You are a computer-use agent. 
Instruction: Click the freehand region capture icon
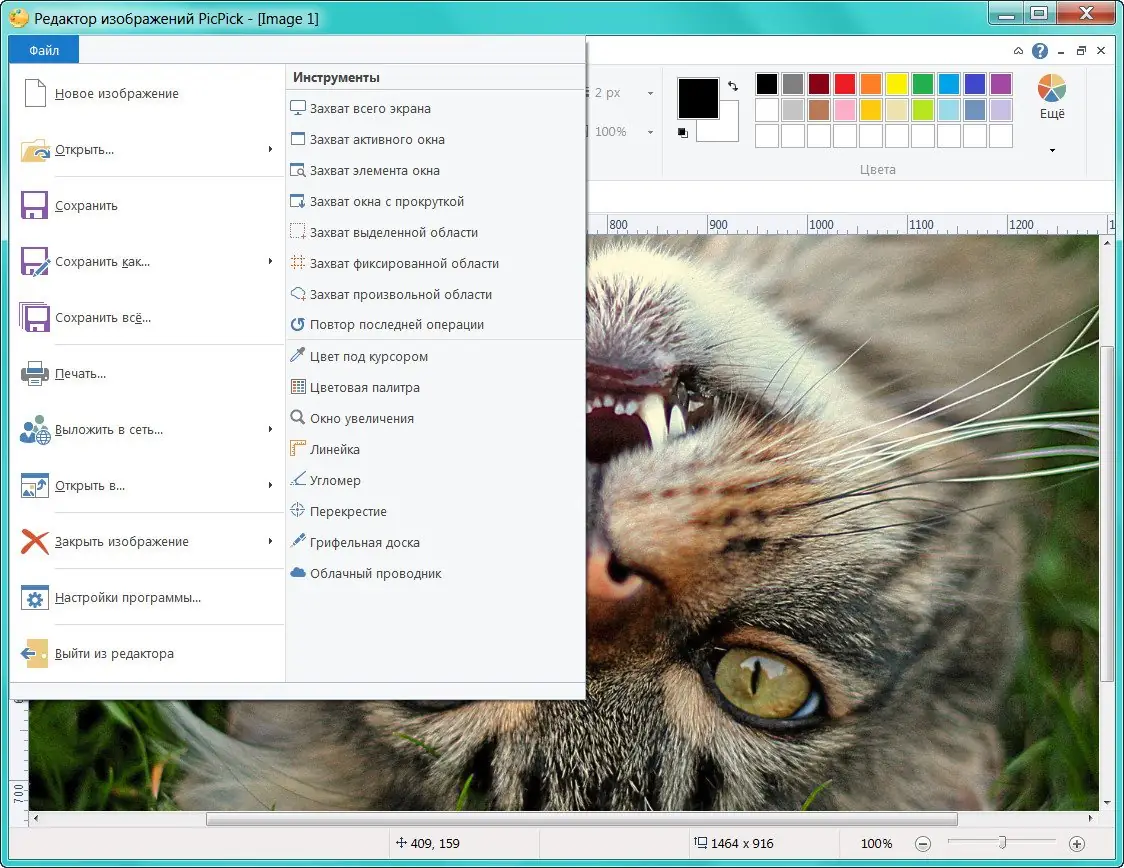coord(297,294)
